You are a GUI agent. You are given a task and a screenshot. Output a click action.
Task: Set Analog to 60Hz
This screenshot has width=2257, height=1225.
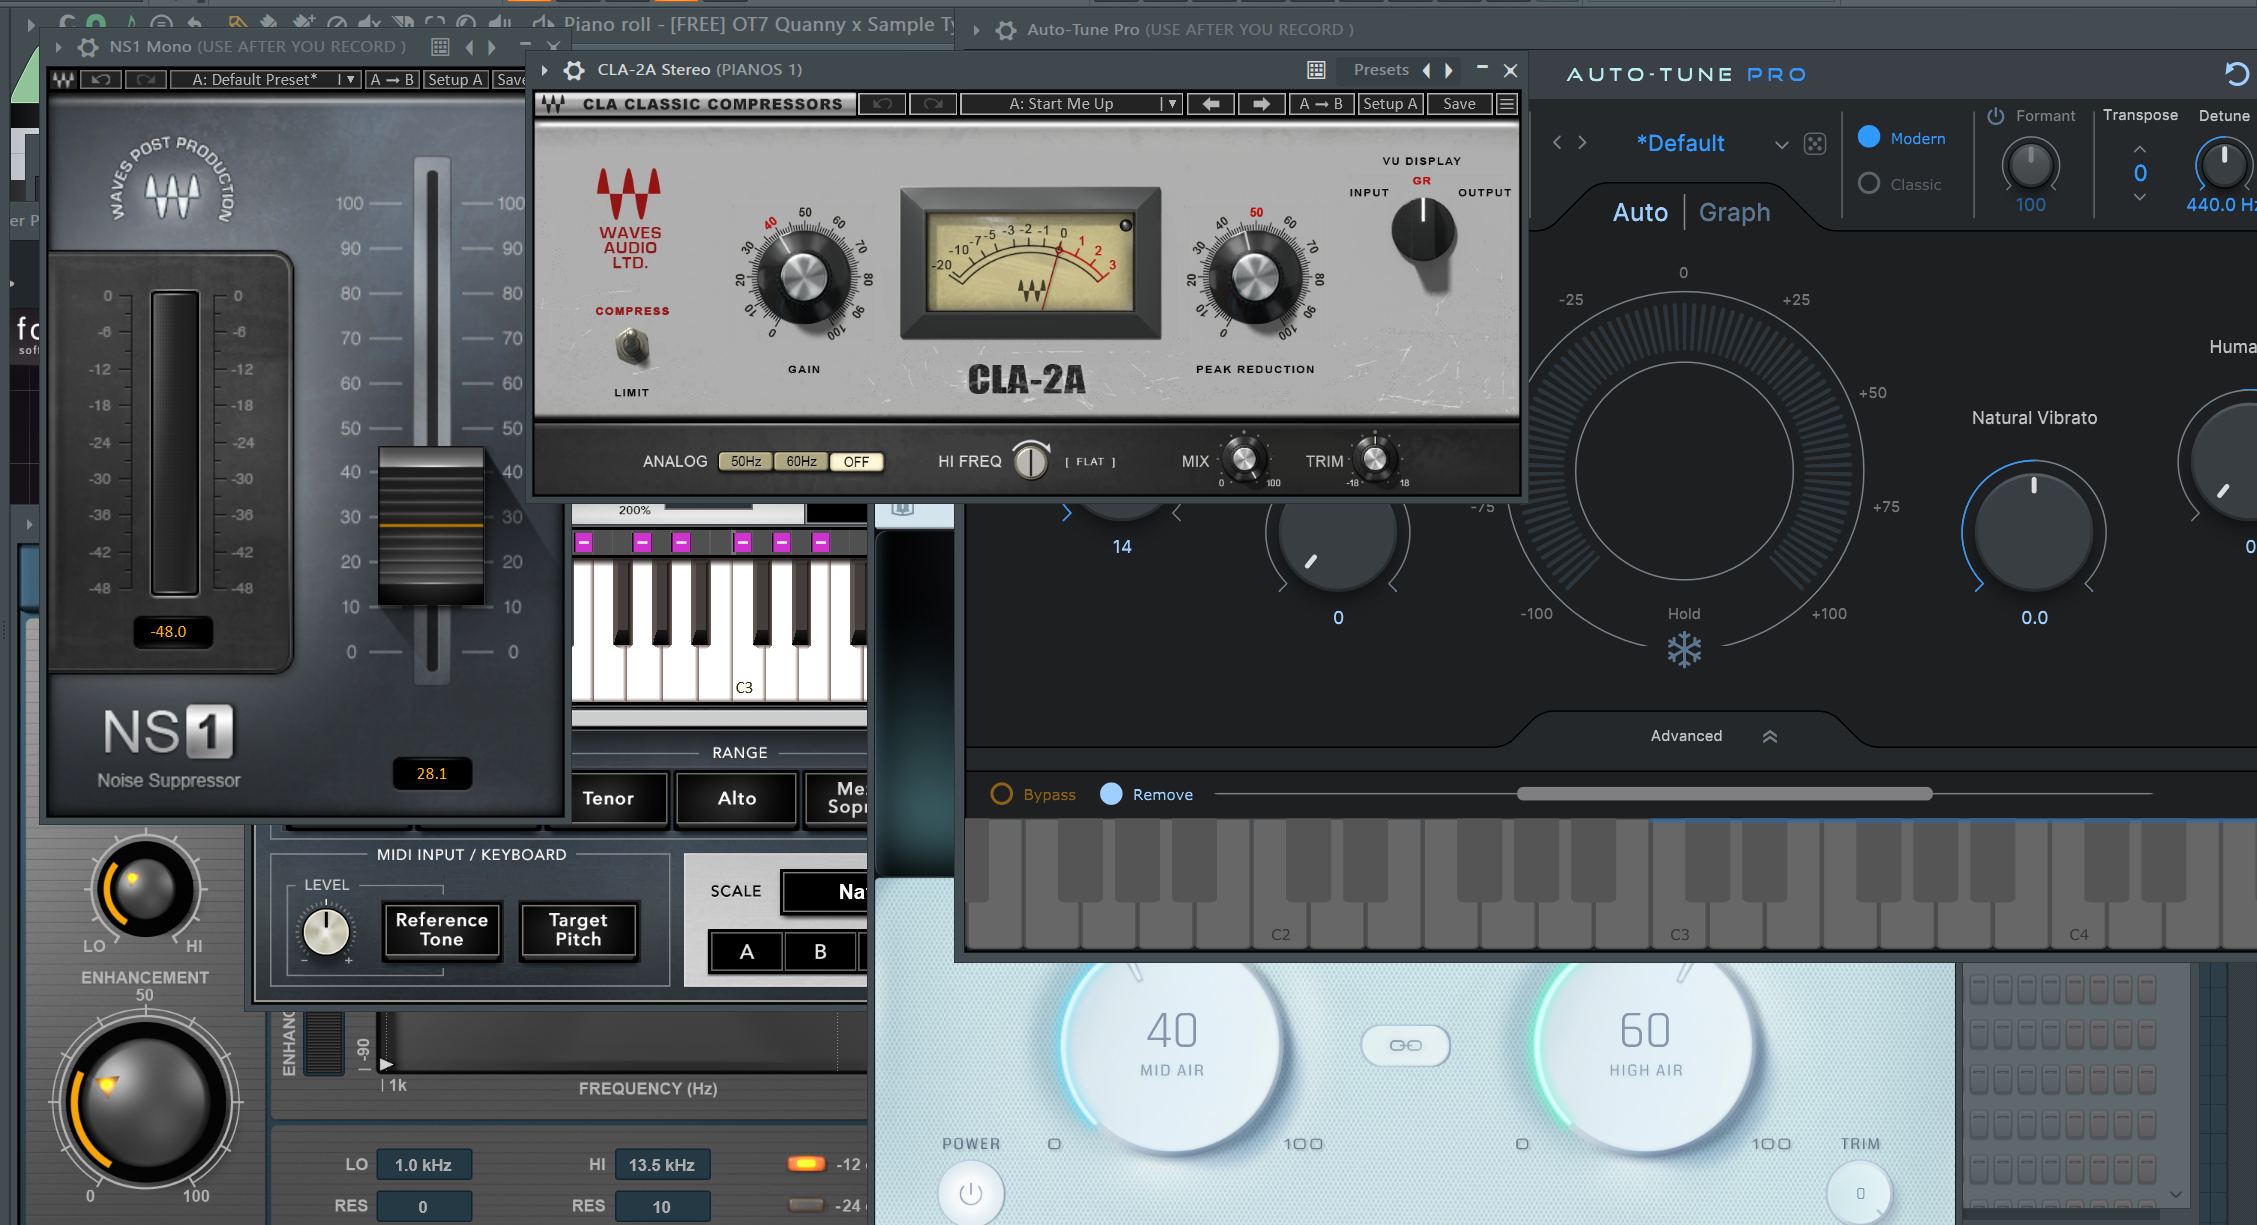tap(801, 462)
